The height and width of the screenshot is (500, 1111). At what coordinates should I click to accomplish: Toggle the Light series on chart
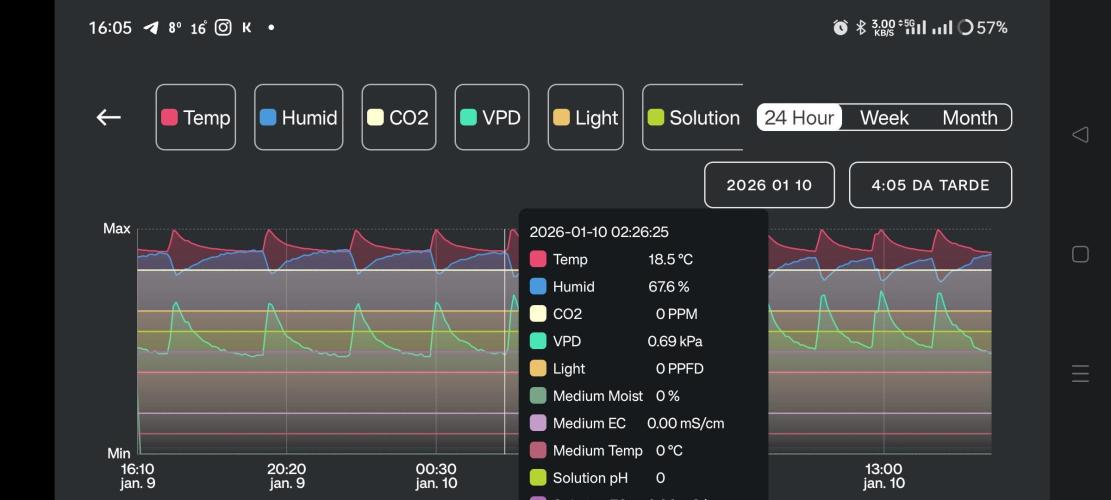586,117
